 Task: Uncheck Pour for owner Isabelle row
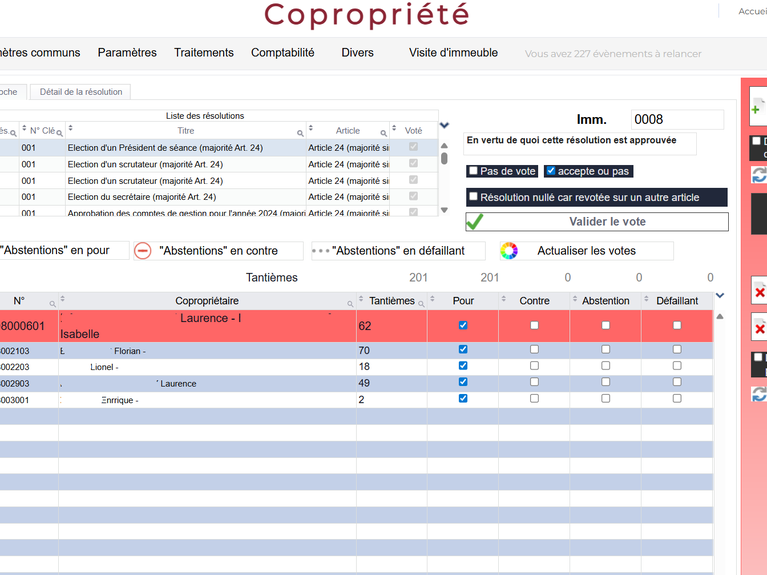(x=463, y=325)
